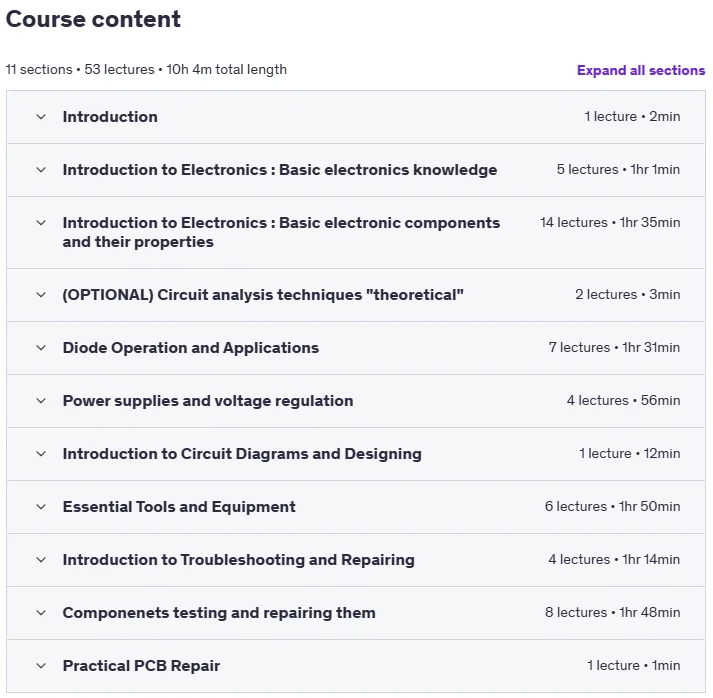Select the Introduction section title
Viewport: 713px width, 698px height.
(x=110, y=117)
